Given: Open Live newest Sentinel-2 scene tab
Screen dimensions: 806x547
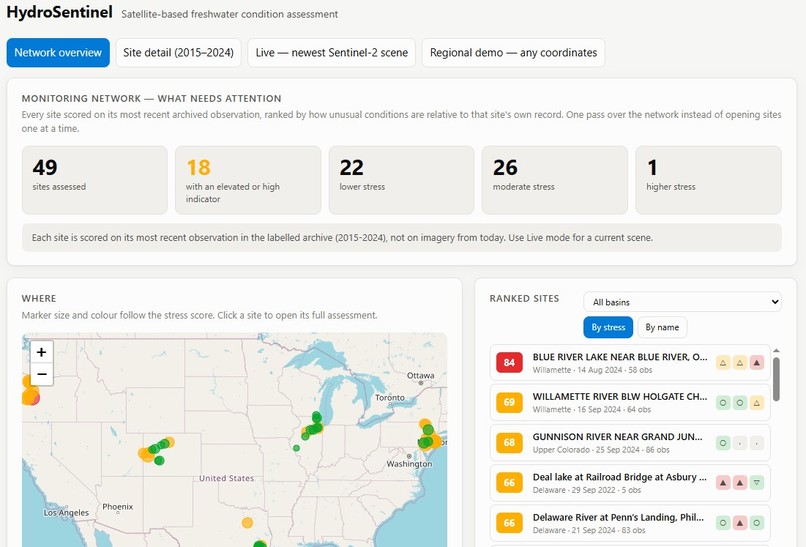Looking at the screenshot, I should pos(332,52).
